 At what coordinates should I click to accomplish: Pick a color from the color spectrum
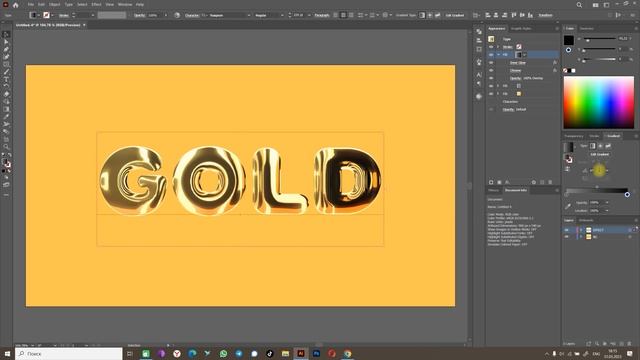point(599,102)
